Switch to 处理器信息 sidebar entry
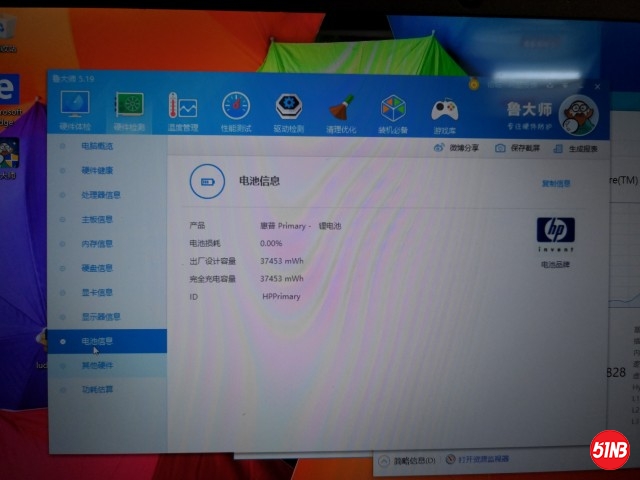The height and width of the screenshot is (480, 640). click(100, 195)
